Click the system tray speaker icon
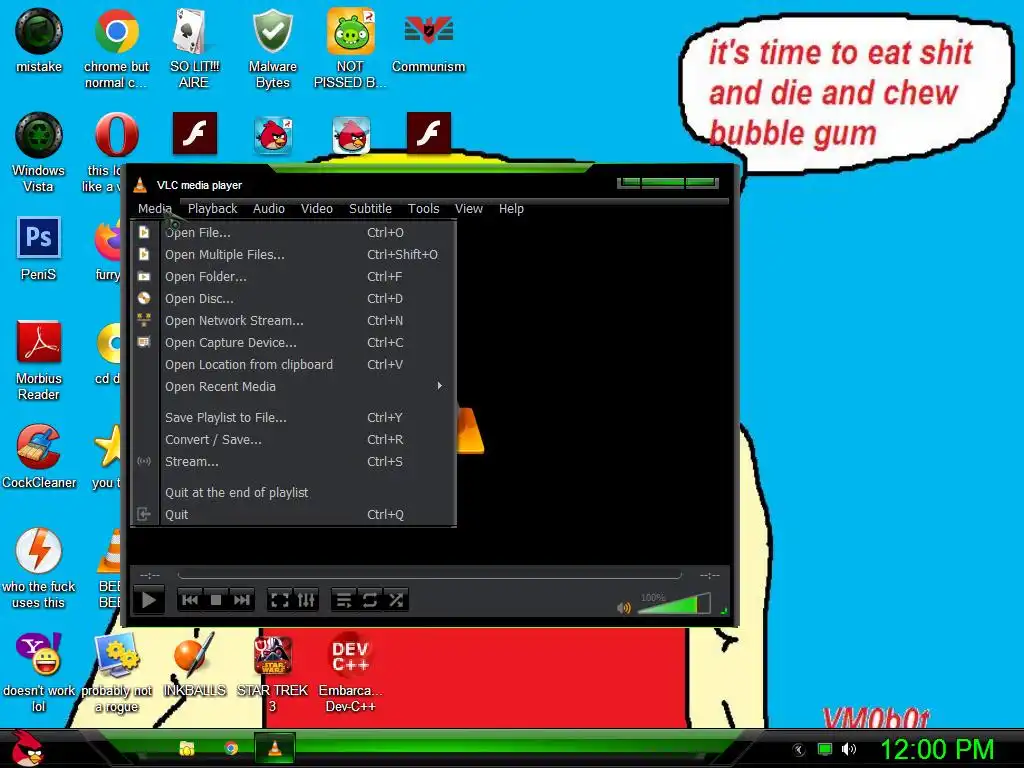1024x768 pixels. tap(848, 749)
